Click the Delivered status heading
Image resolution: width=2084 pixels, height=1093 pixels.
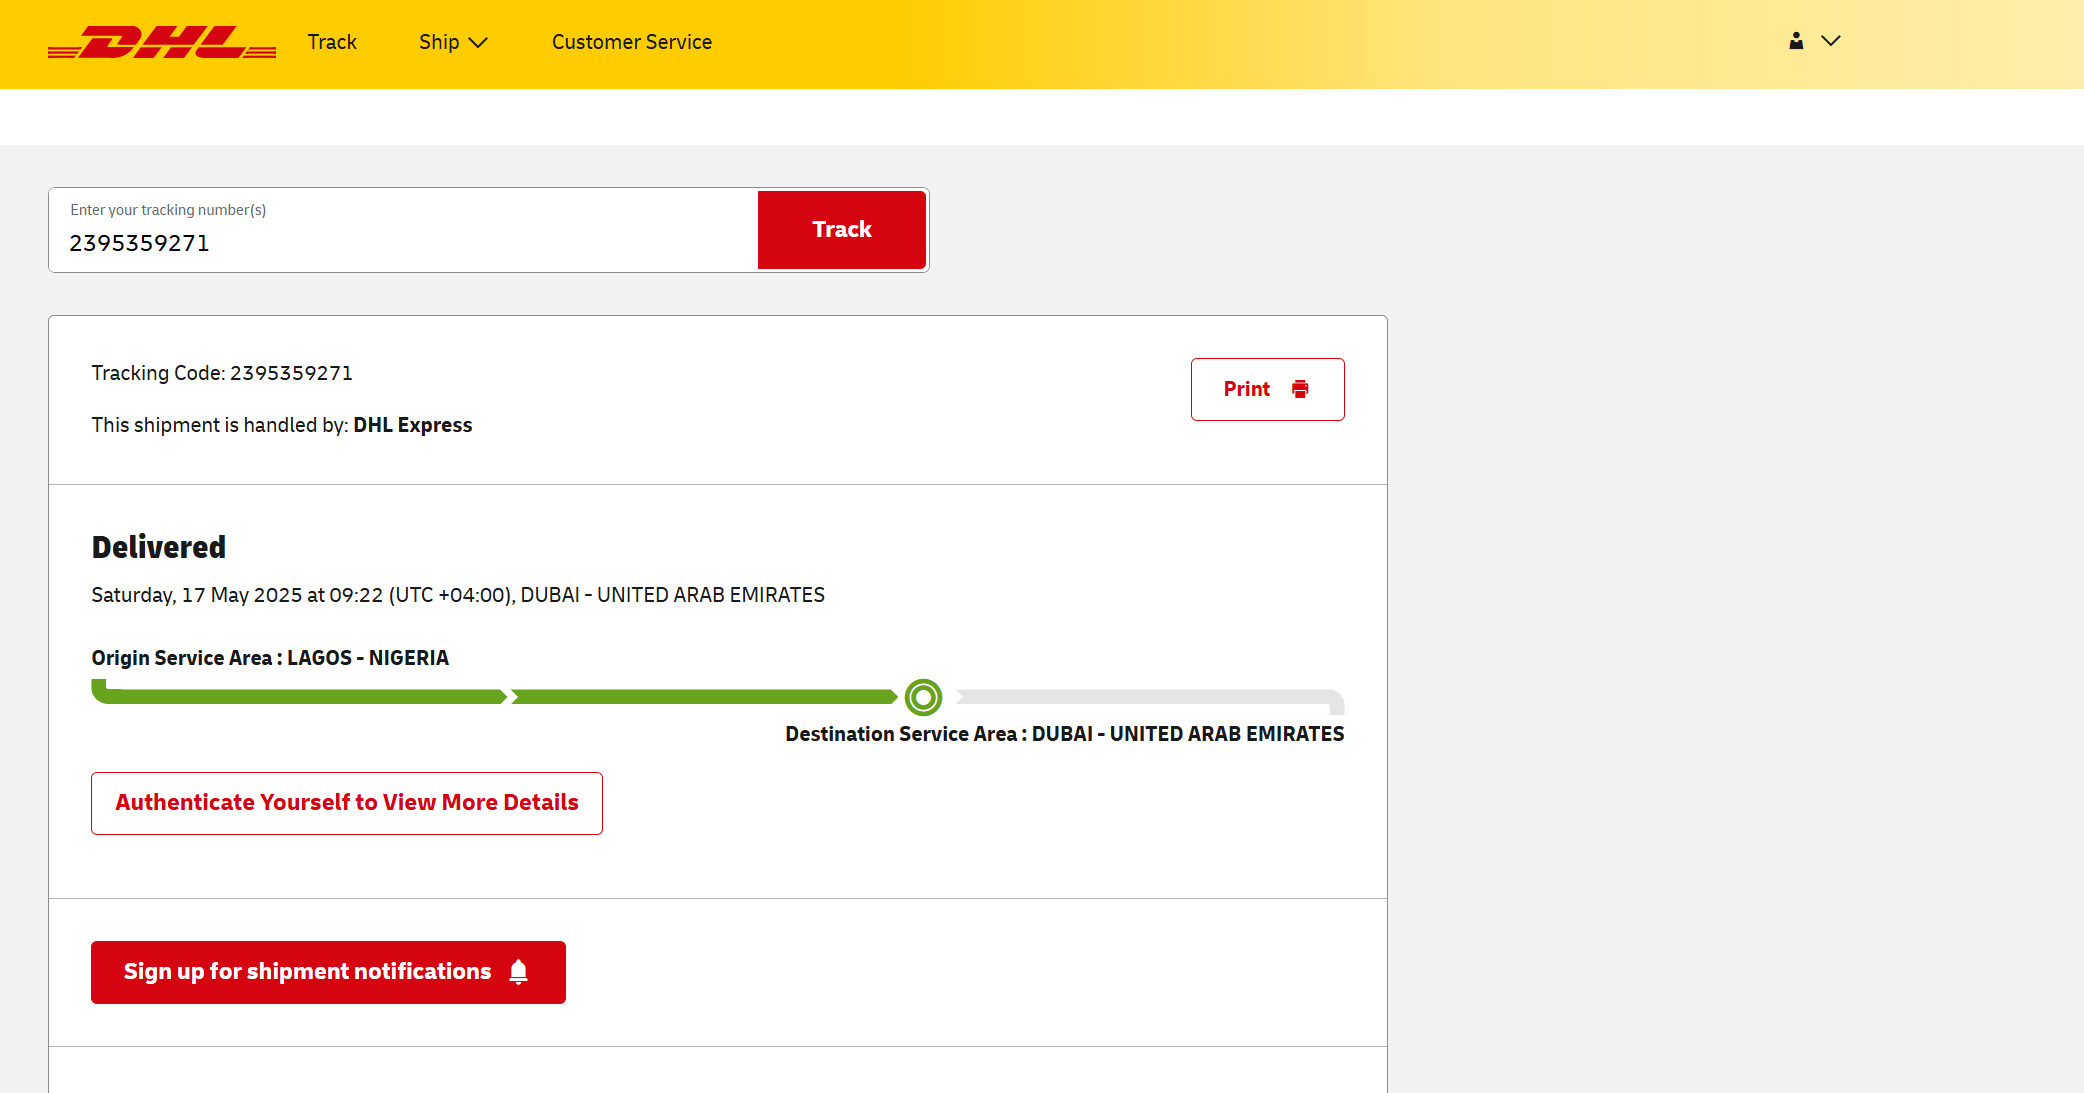point(159,547)
